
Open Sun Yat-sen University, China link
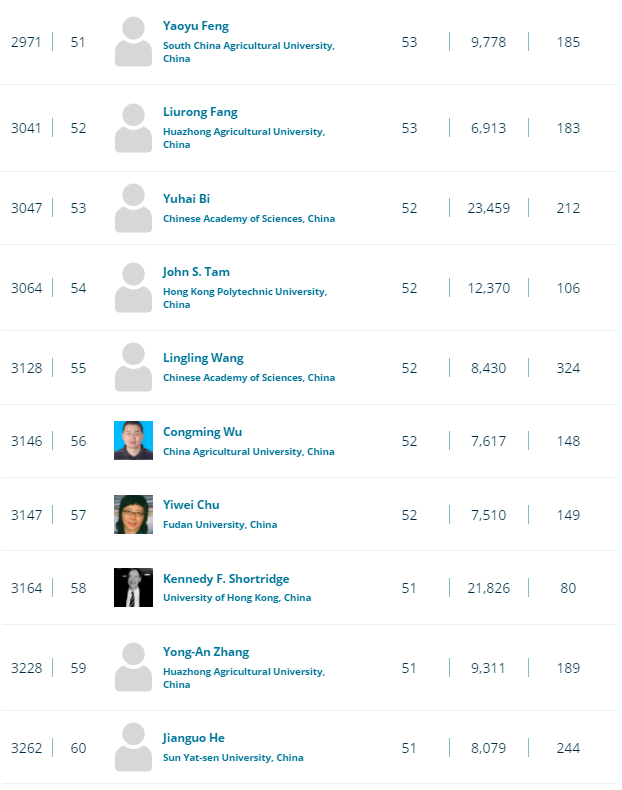[233, 758]
